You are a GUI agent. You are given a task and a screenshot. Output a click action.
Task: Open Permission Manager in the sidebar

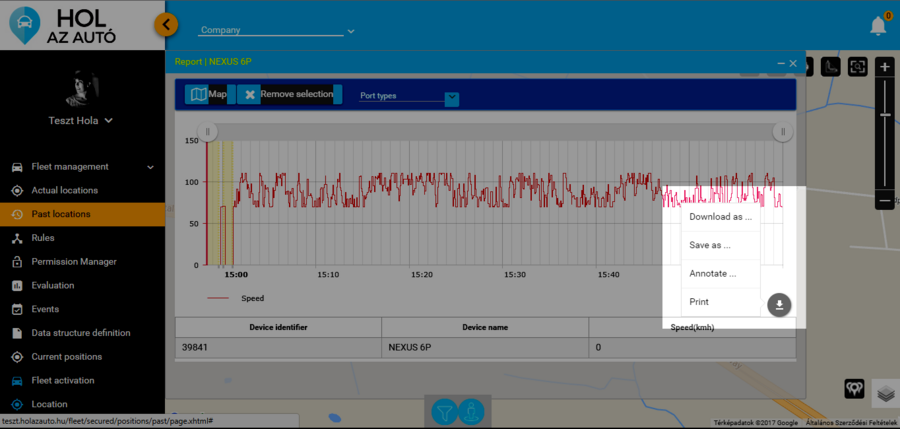point(74,262)
